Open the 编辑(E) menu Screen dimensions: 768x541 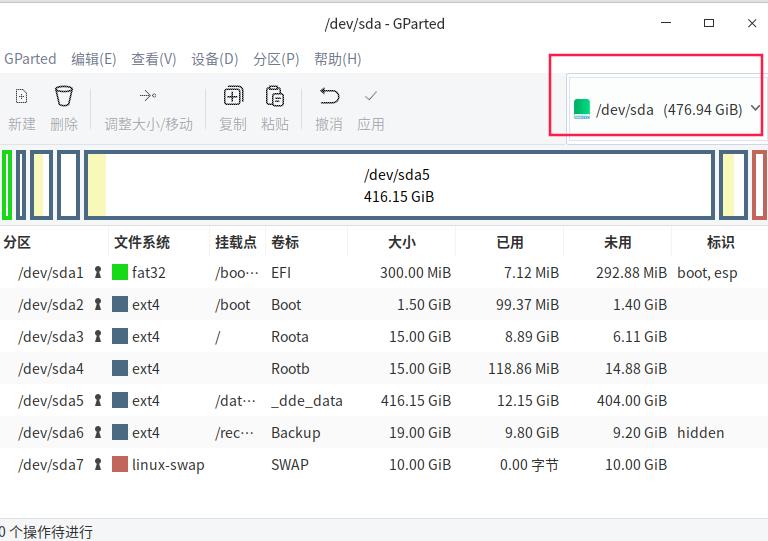tap(94, 59)
